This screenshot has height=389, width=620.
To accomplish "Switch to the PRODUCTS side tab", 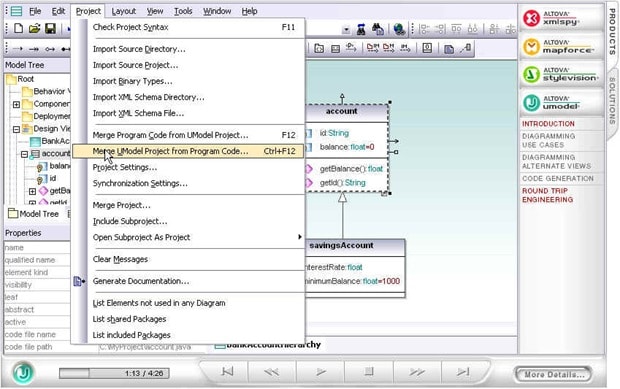I will (612, 32).
